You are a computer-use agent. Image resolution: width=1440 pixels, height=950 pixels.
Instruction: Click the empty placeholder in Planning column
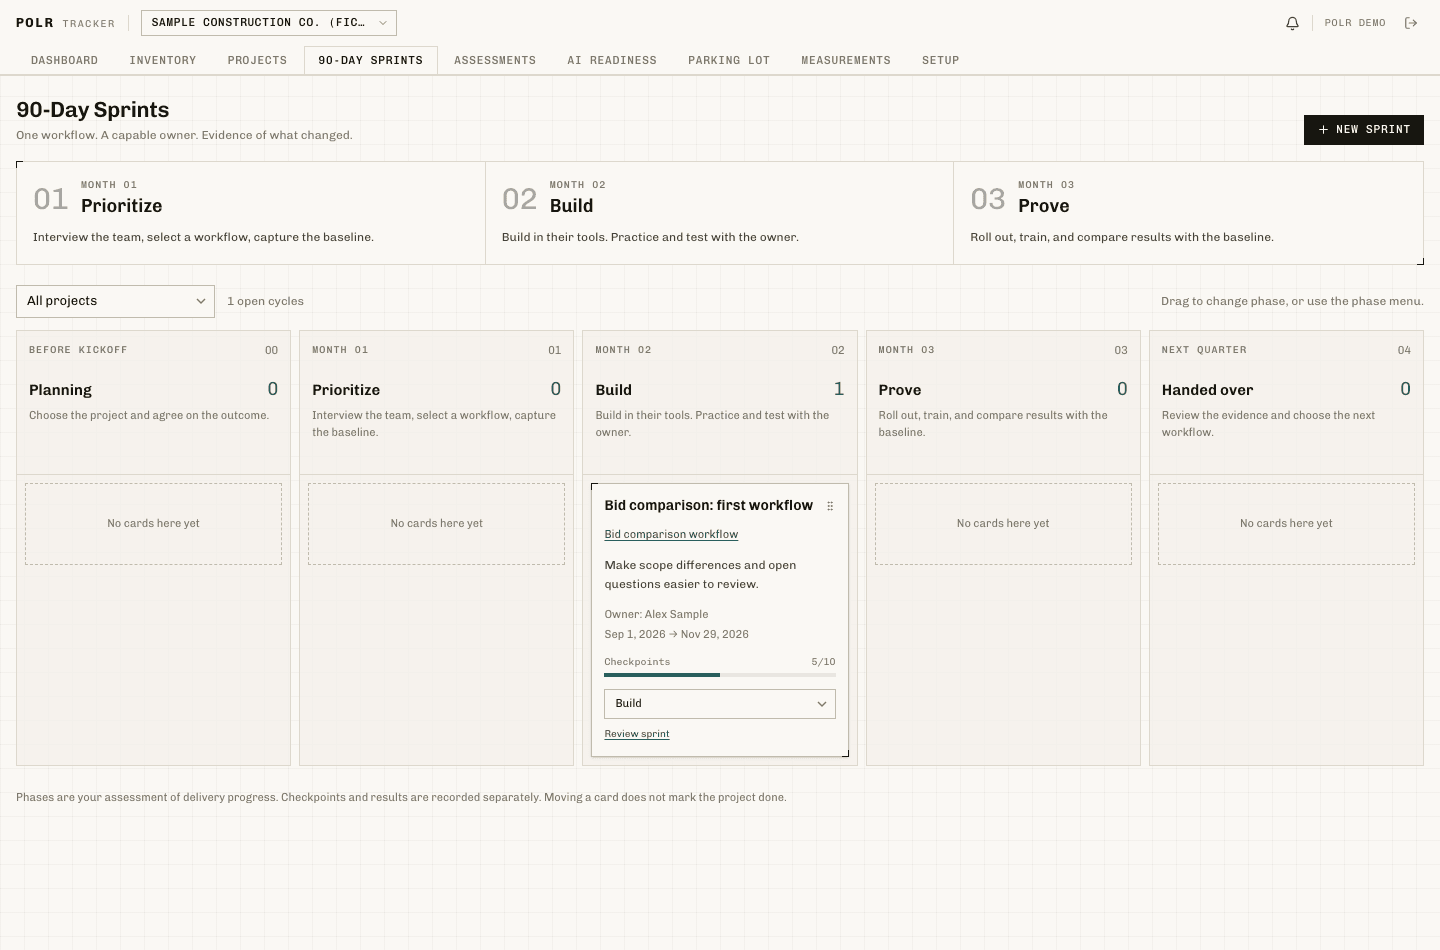click(x=153, y=524)
